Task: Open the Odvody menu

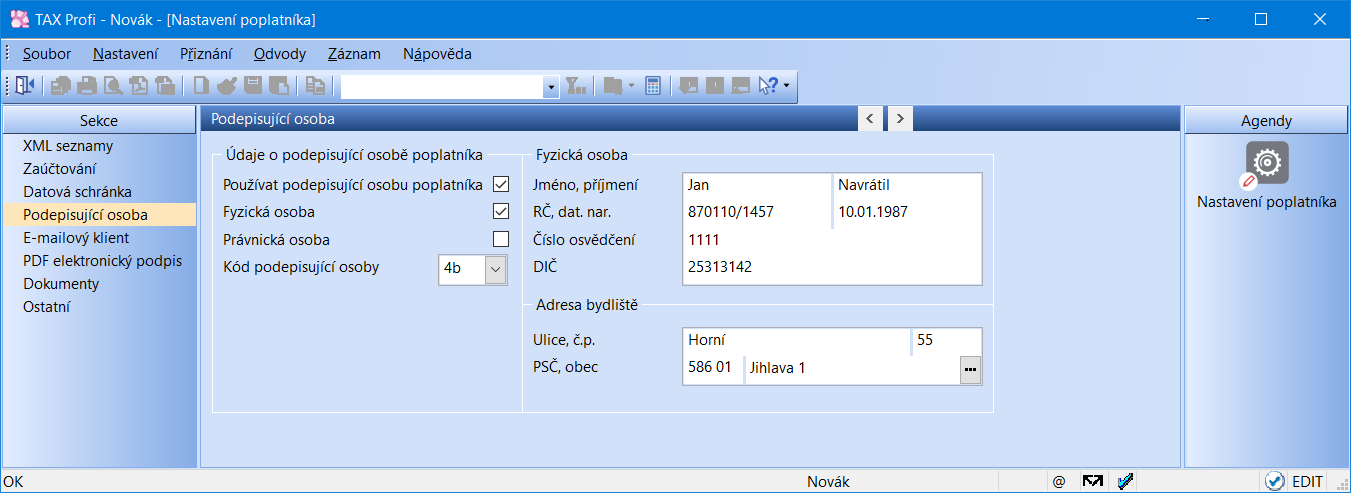Action: click(x=280, y=54)
